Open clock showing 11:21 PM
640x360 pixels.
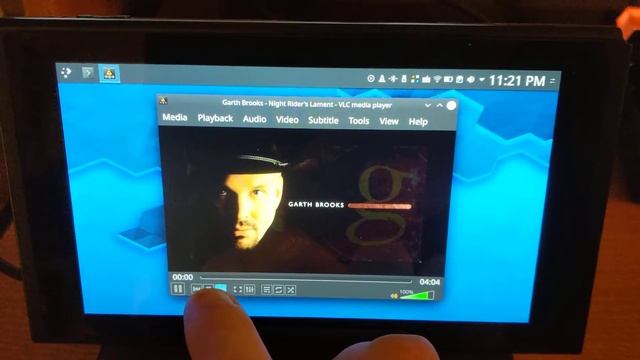[517, 80]
